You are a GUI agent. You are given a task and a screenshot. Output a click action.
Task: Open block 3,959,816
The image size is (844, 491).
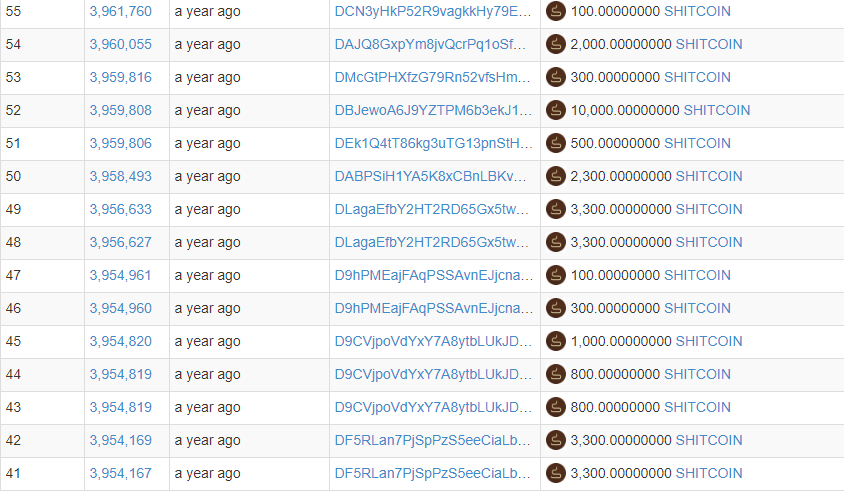pyautogui.click(x=121, y=78)
